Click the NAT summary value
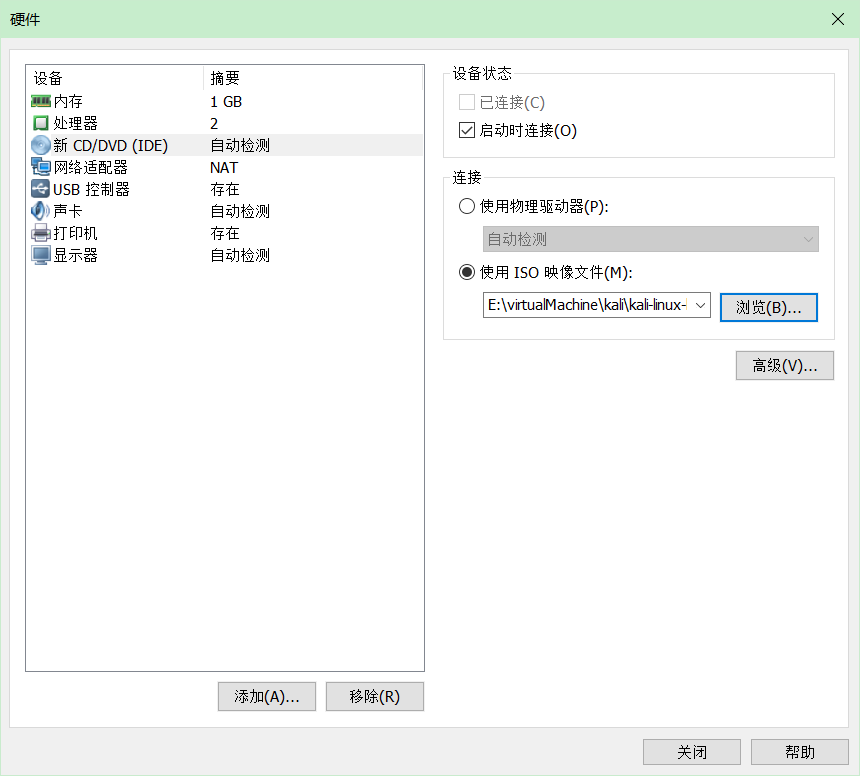The height and width of the screenshot is (776, 860). tap(224, 167)
